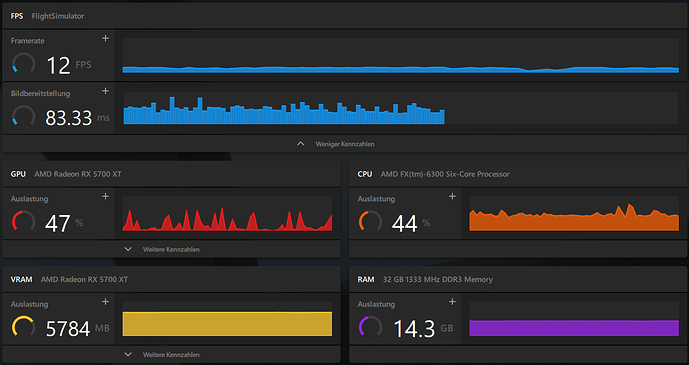Click the GPU heading label

18,174
